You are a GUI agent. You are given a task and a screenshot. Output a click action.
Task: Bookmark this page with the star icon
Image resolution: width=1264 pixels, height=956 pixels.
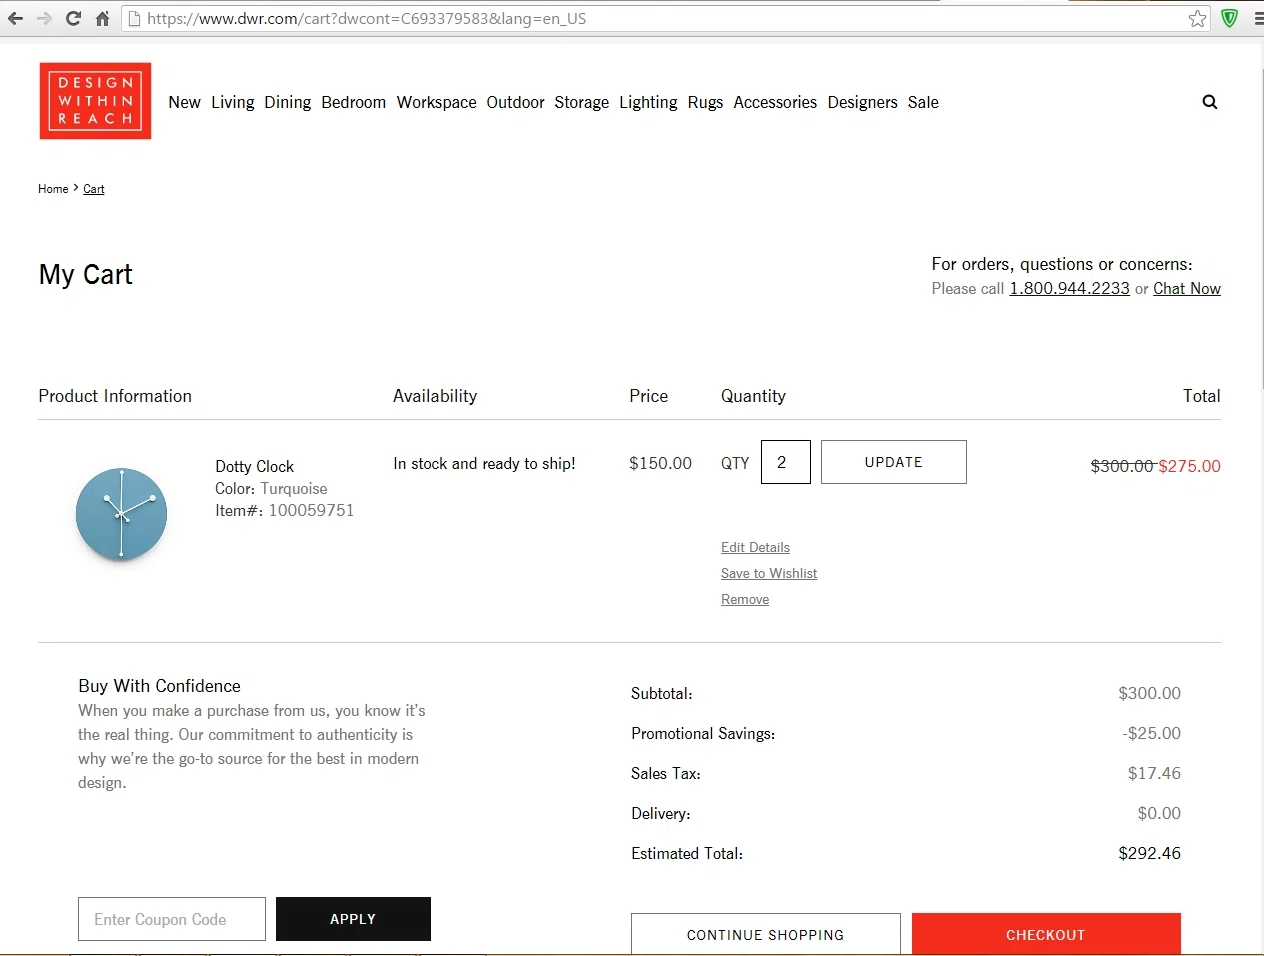[1197, 18]
